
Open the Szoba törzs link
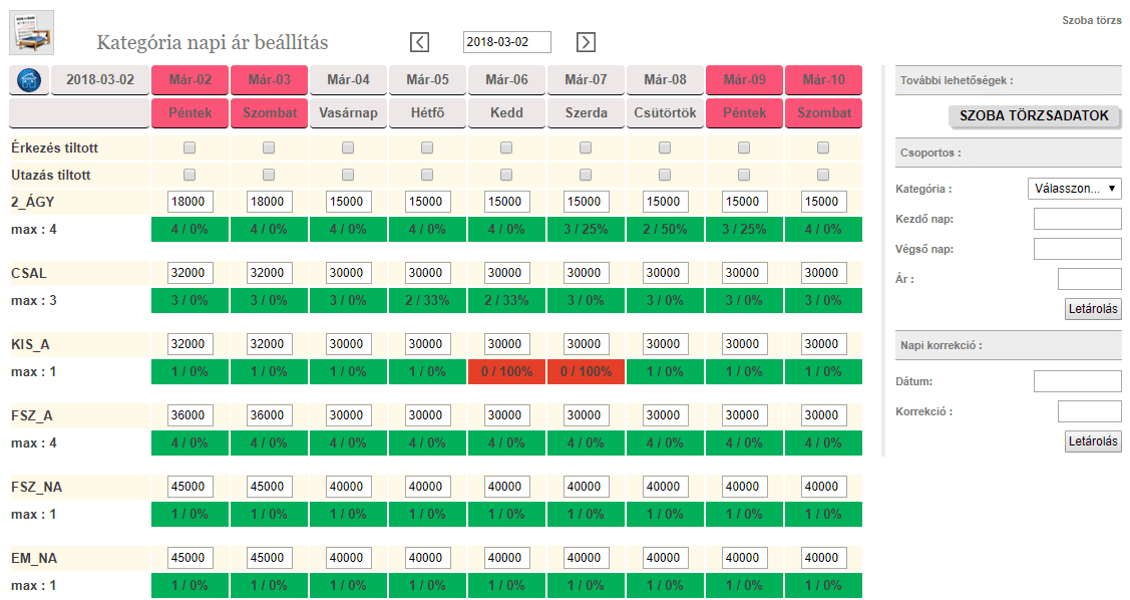[1091, 20]
